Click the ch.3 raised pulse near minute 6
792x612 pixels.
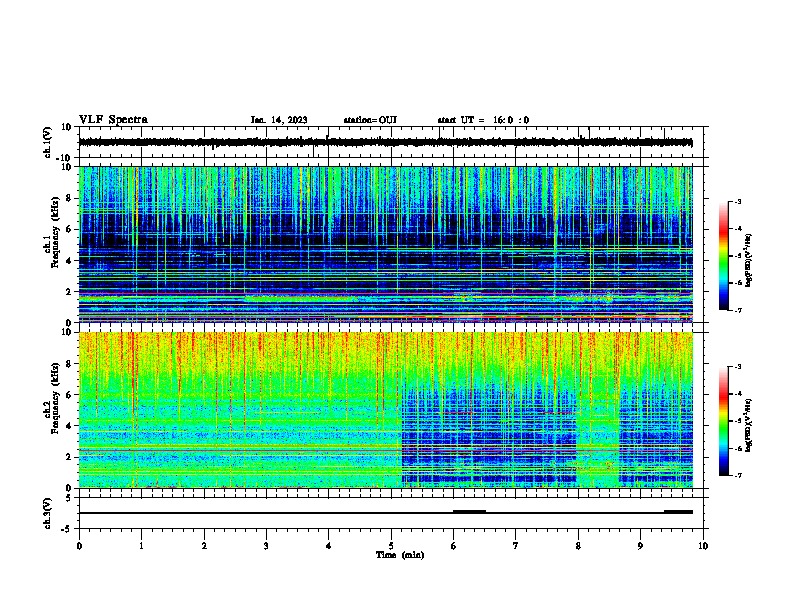[x=469, y=512]
